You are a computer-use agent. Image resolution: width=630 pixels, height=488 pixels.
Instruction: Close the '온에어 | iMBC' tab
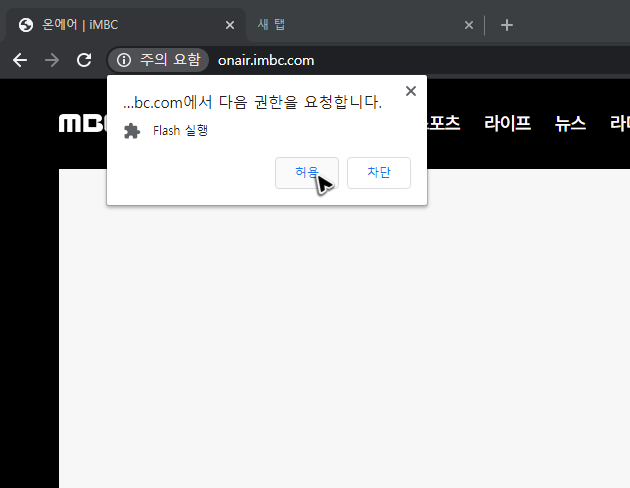pos(230,25)
